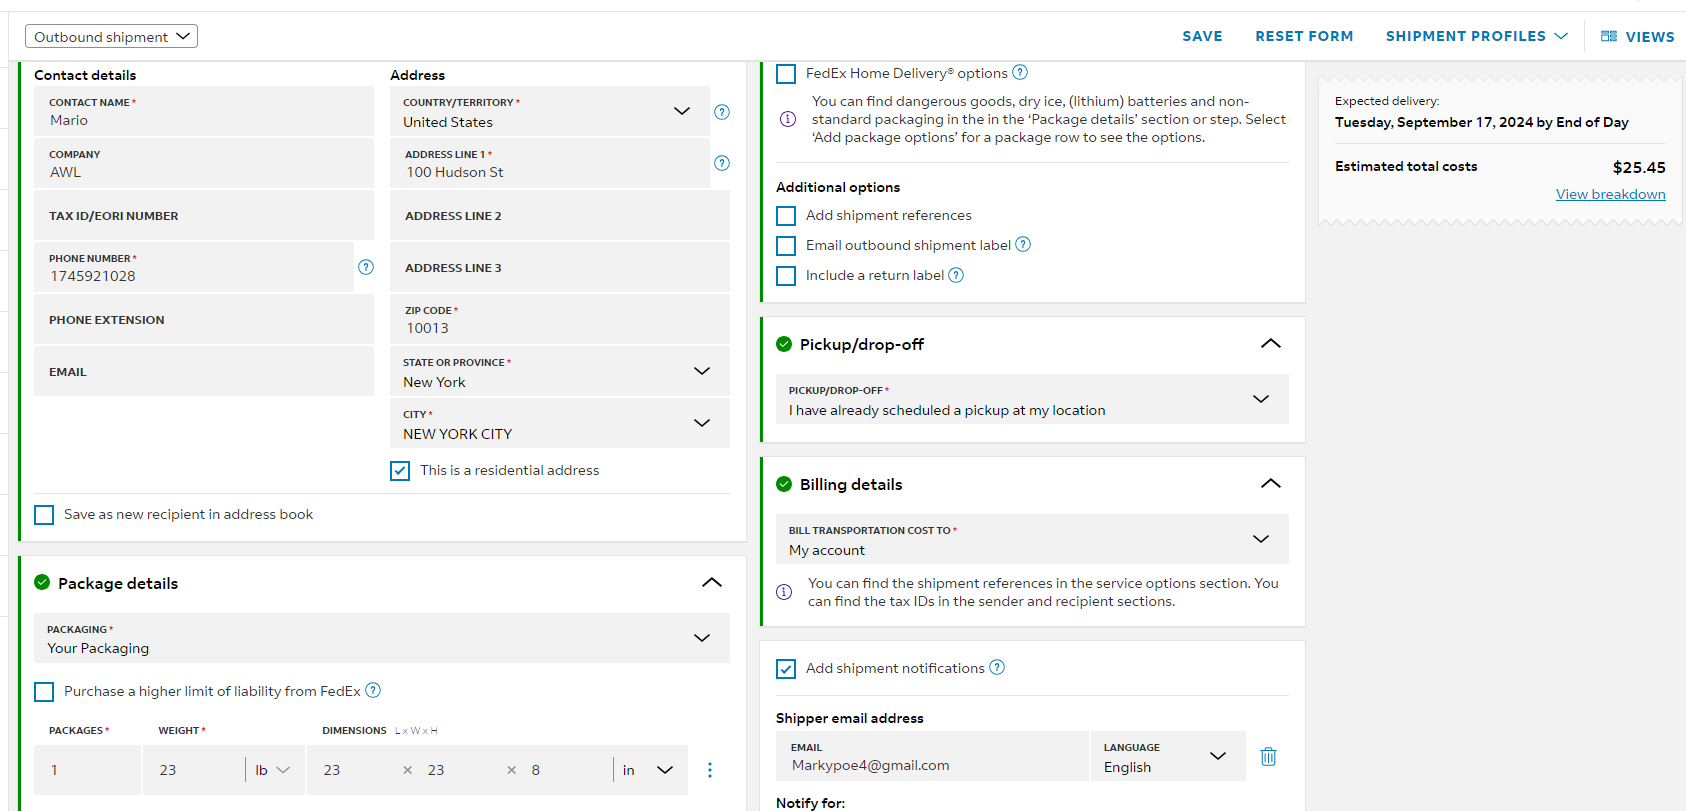Enable FedEx Home Delivery options checkbox
Viewport: 1686px width, 811px height.
coord(786,73)
